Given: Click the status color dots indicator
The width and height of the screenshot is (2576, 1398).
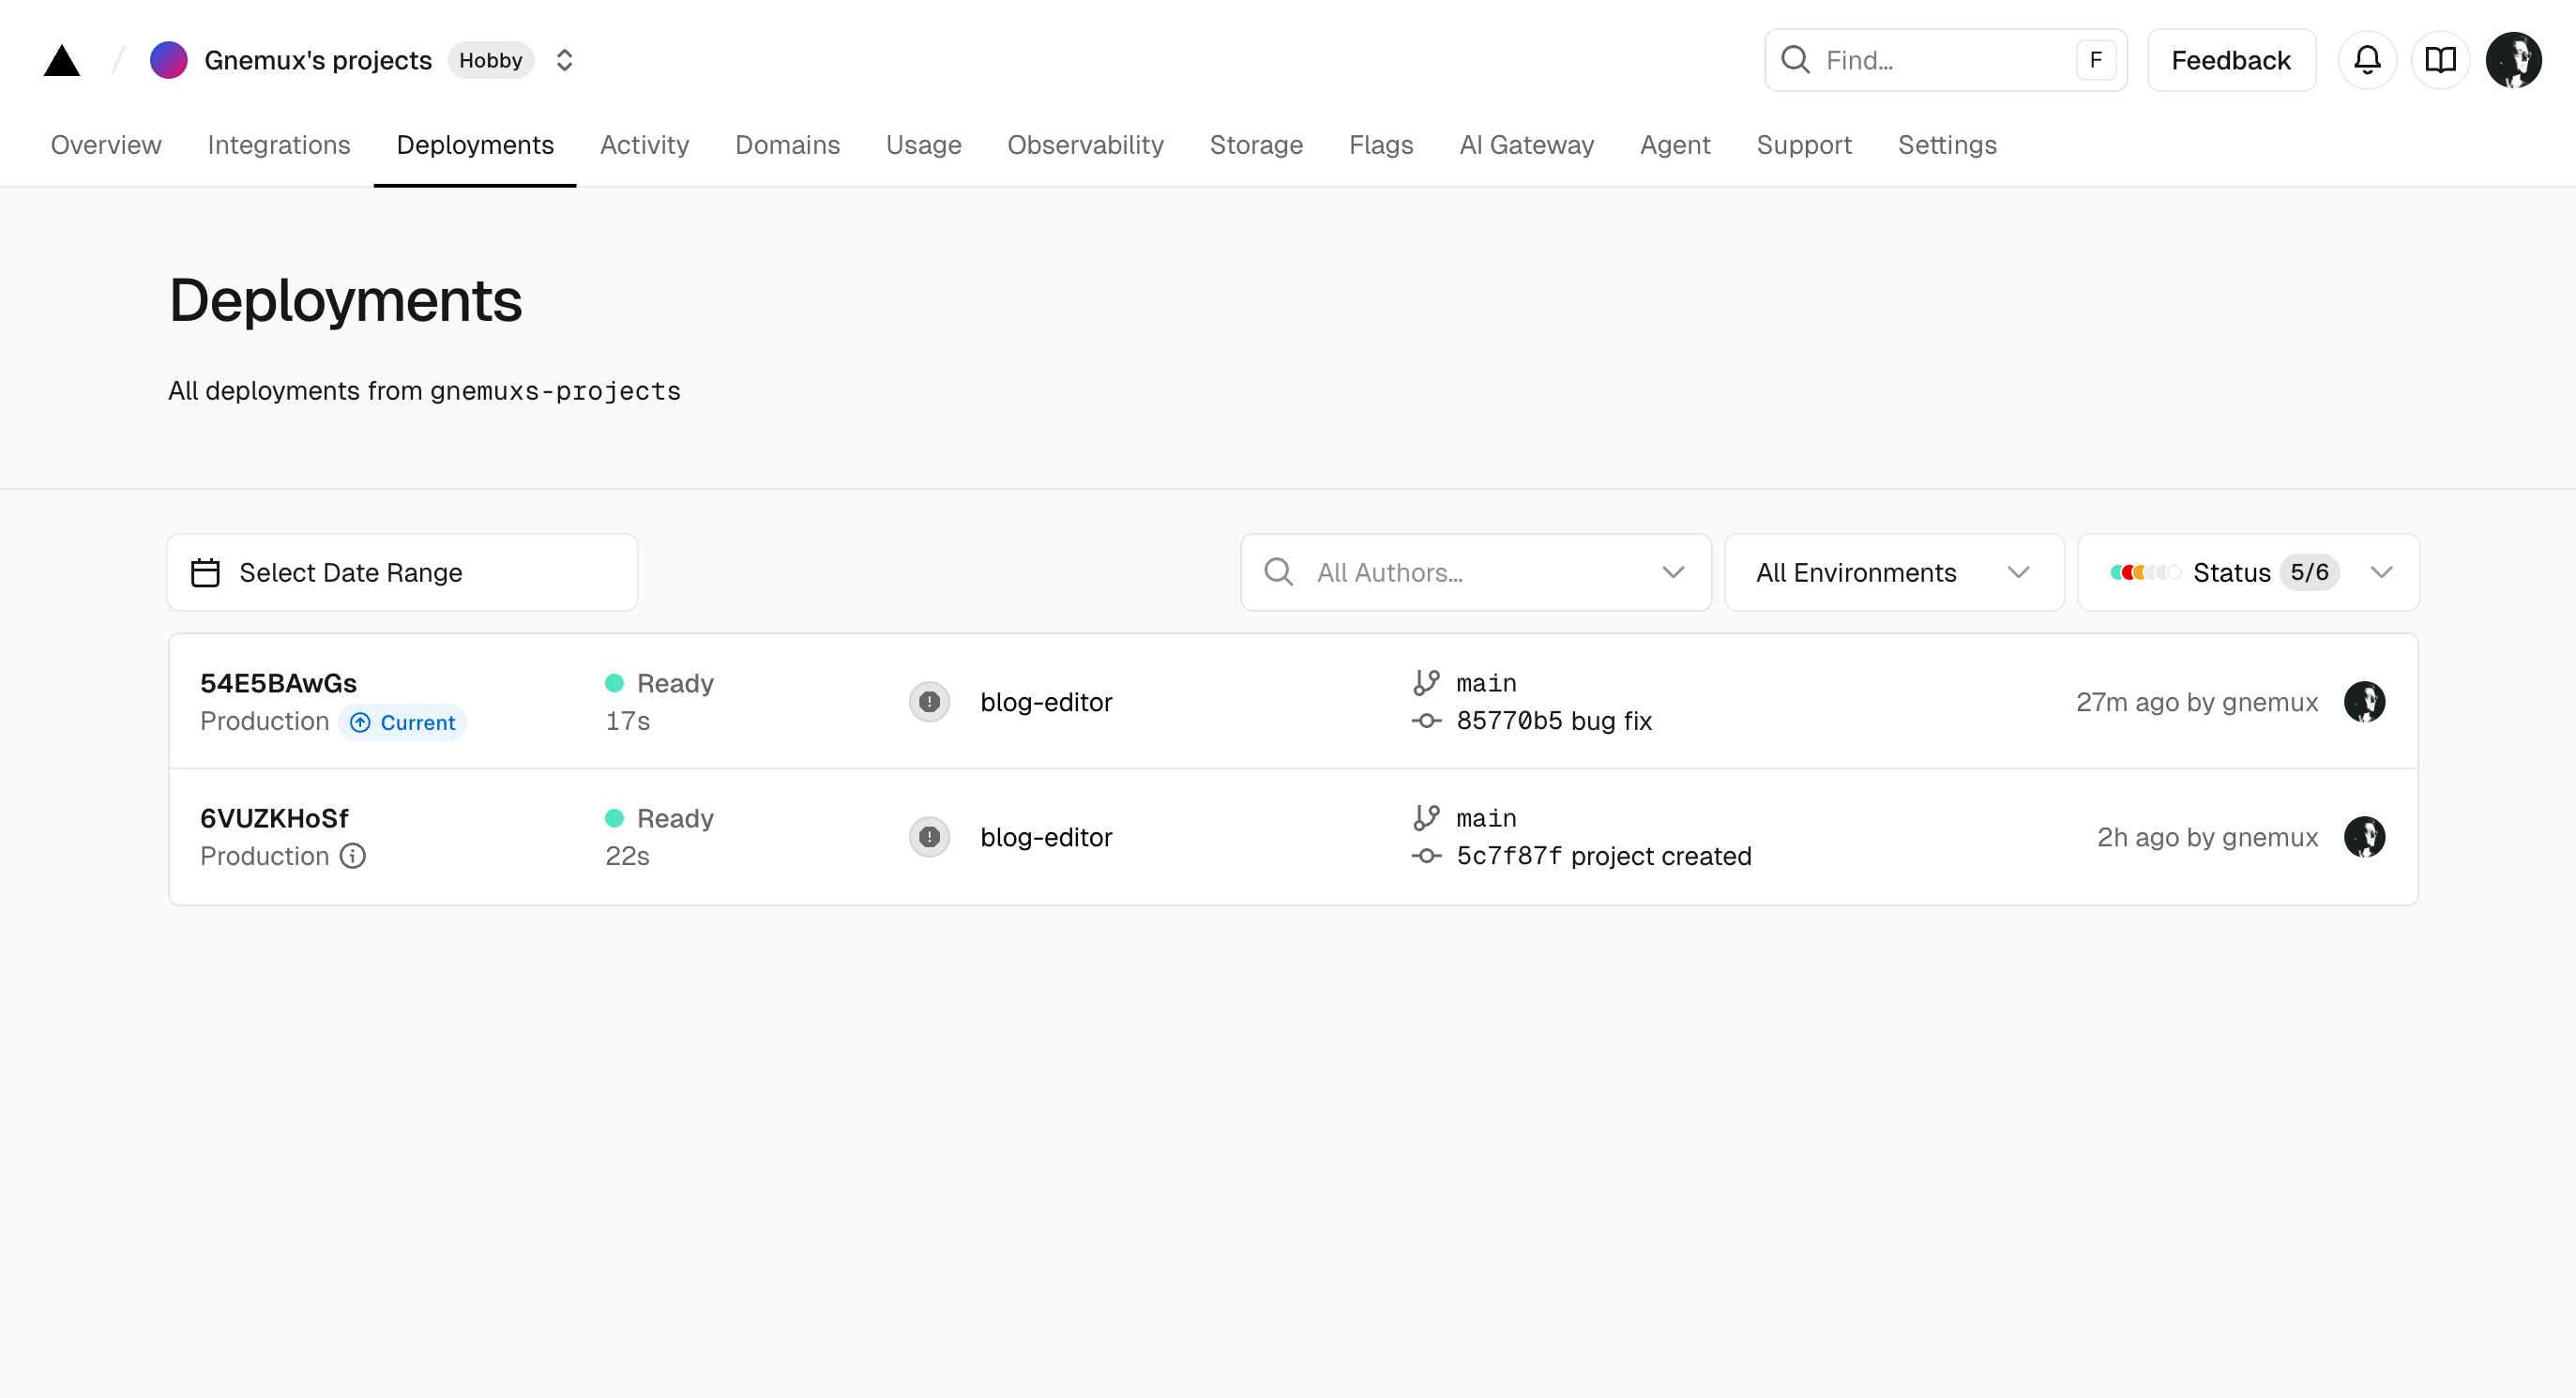Looking at the screenshot, I should pos(2144,572).
